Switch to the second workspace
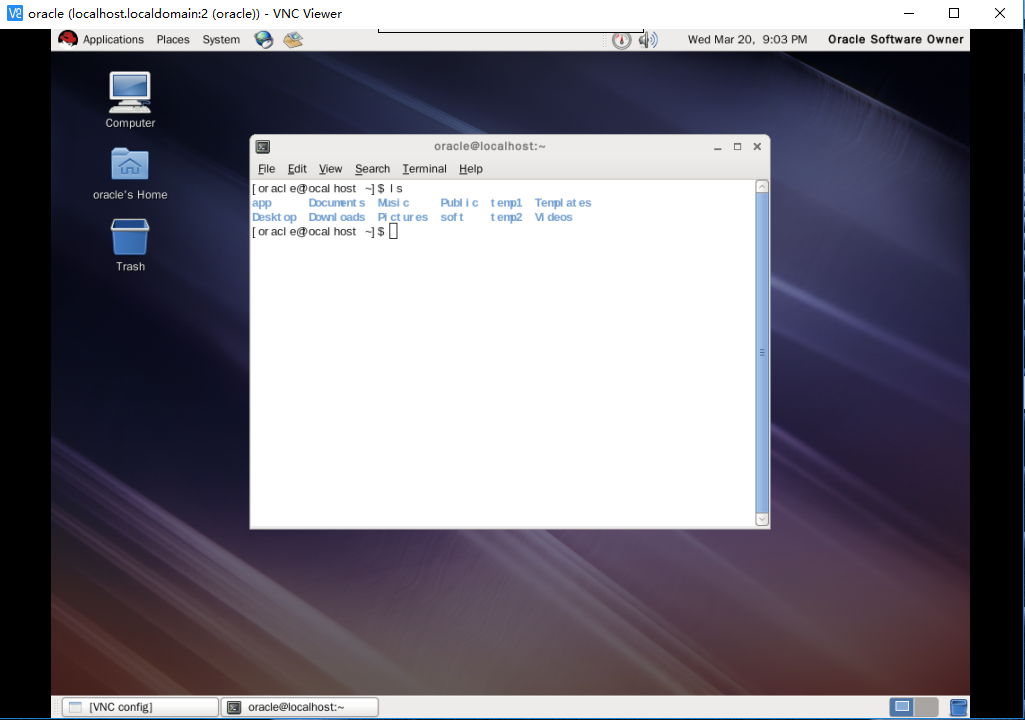Screen dimensions: 1025x720 (x=926, y=707)
